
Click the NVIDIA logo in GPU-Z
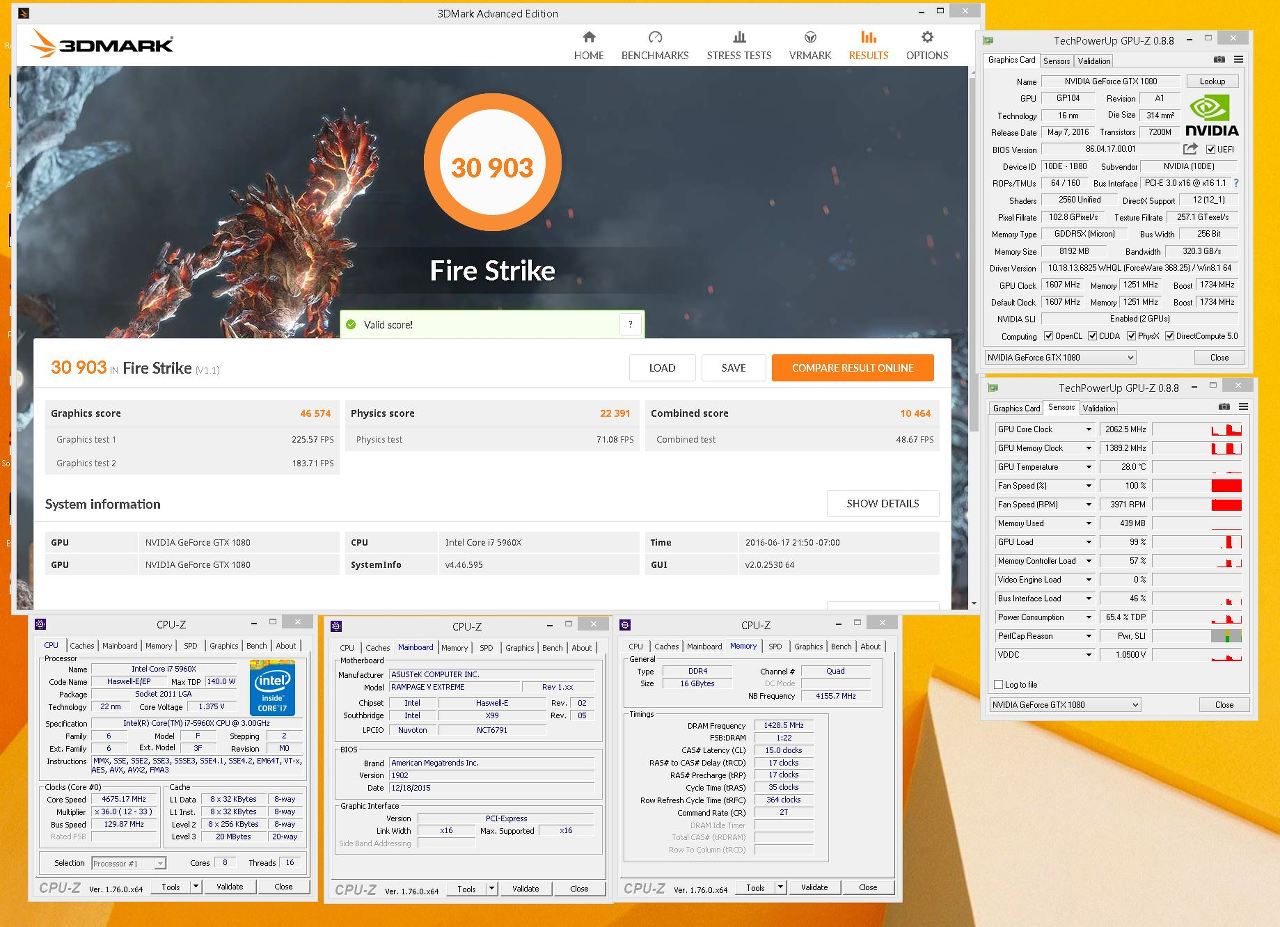click(x=1212, y=115)
